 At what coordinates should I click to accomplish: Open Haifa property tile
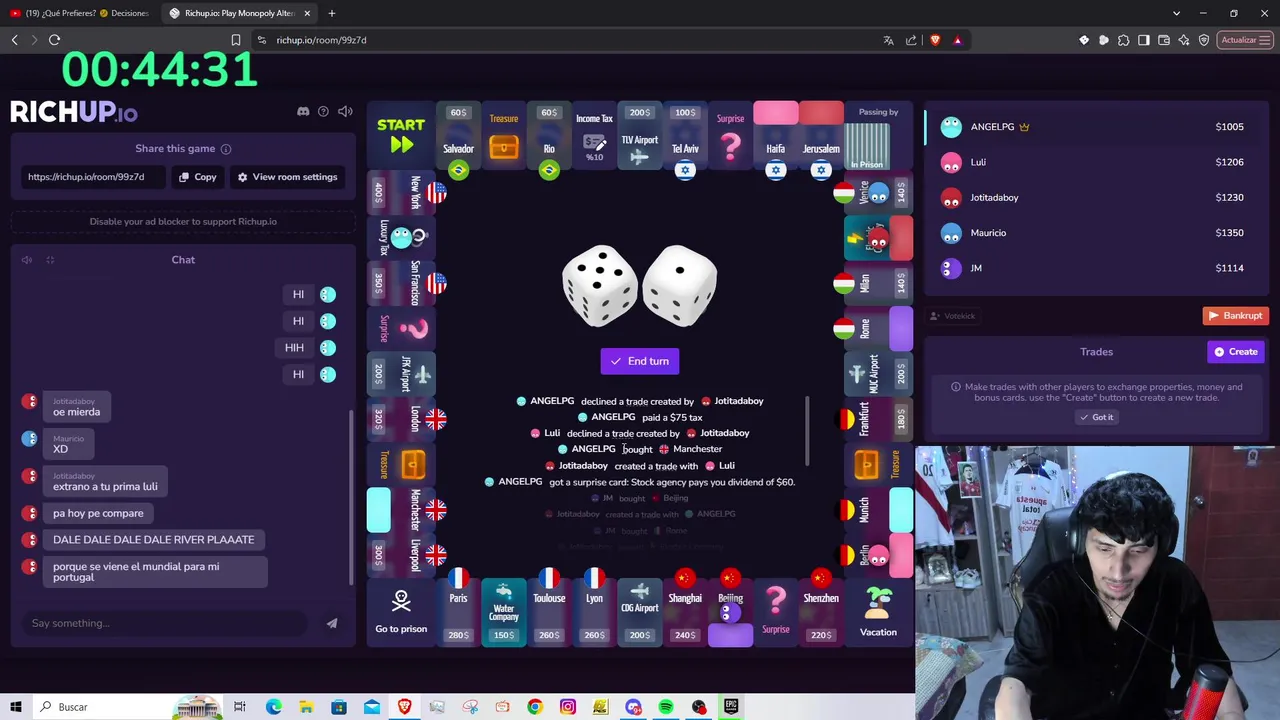pyautogui.click(x=775, y=137)
